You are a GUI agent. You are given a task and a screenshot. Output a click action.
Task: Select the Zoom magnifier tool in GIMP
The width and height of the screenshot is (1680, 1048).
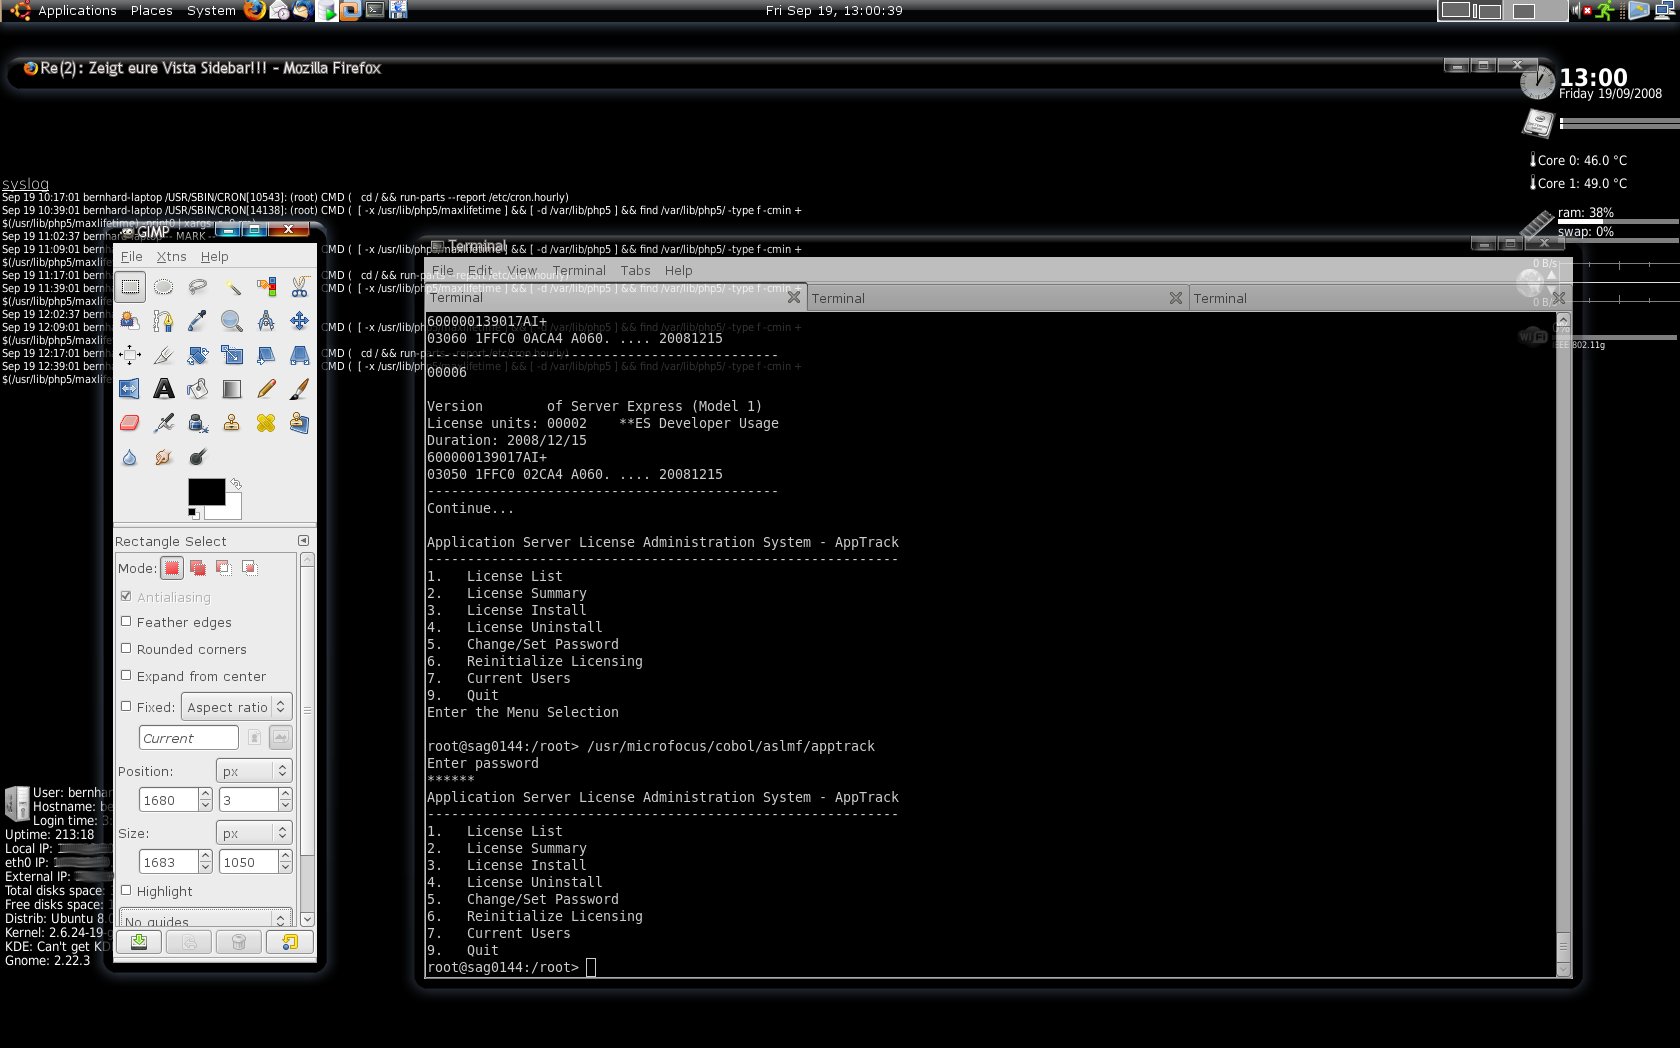[232, 321]
